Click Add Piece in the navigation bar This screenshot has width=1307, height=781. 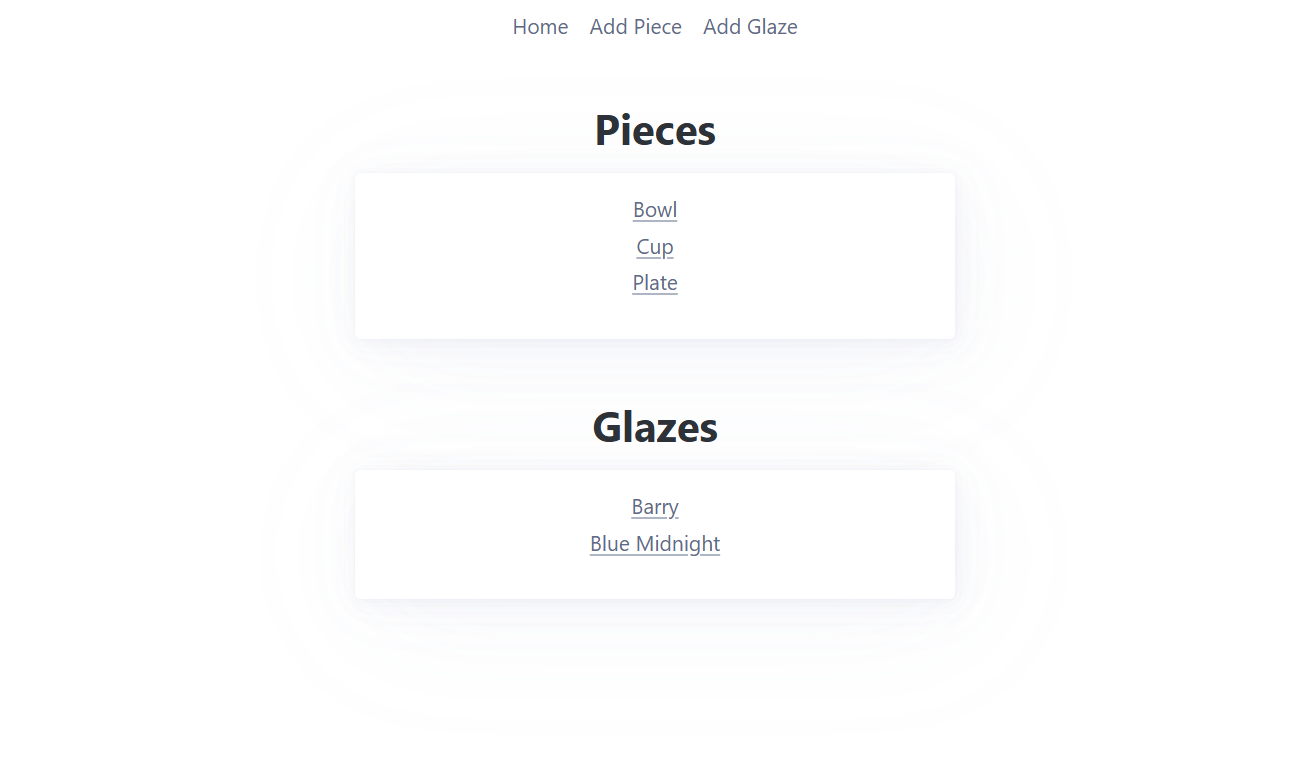click(635, 27)
